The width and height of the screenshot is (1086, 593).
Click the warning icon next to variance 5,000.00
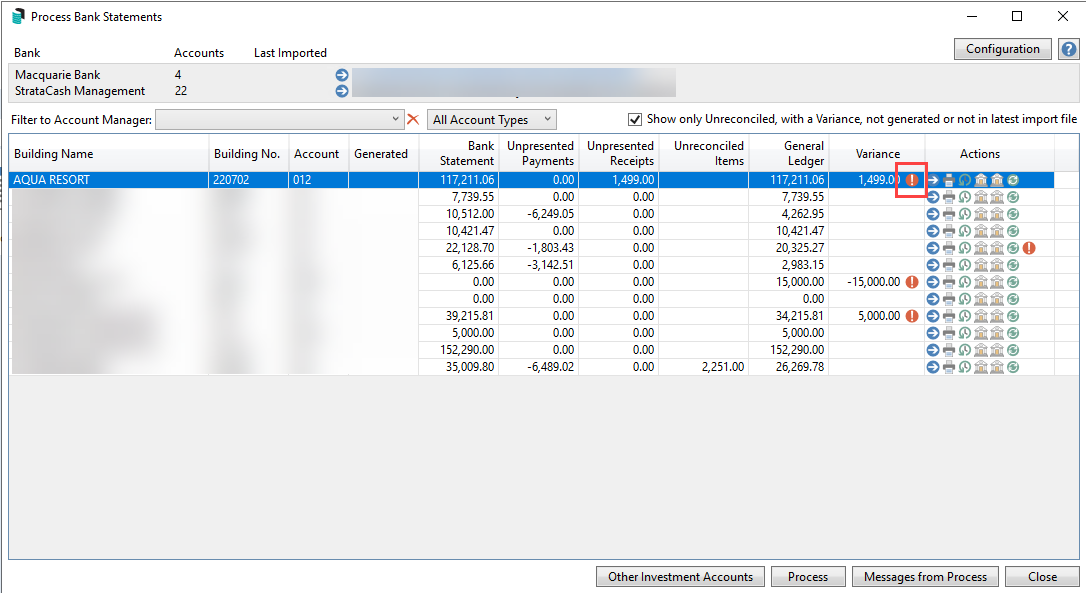coord(912,316)
